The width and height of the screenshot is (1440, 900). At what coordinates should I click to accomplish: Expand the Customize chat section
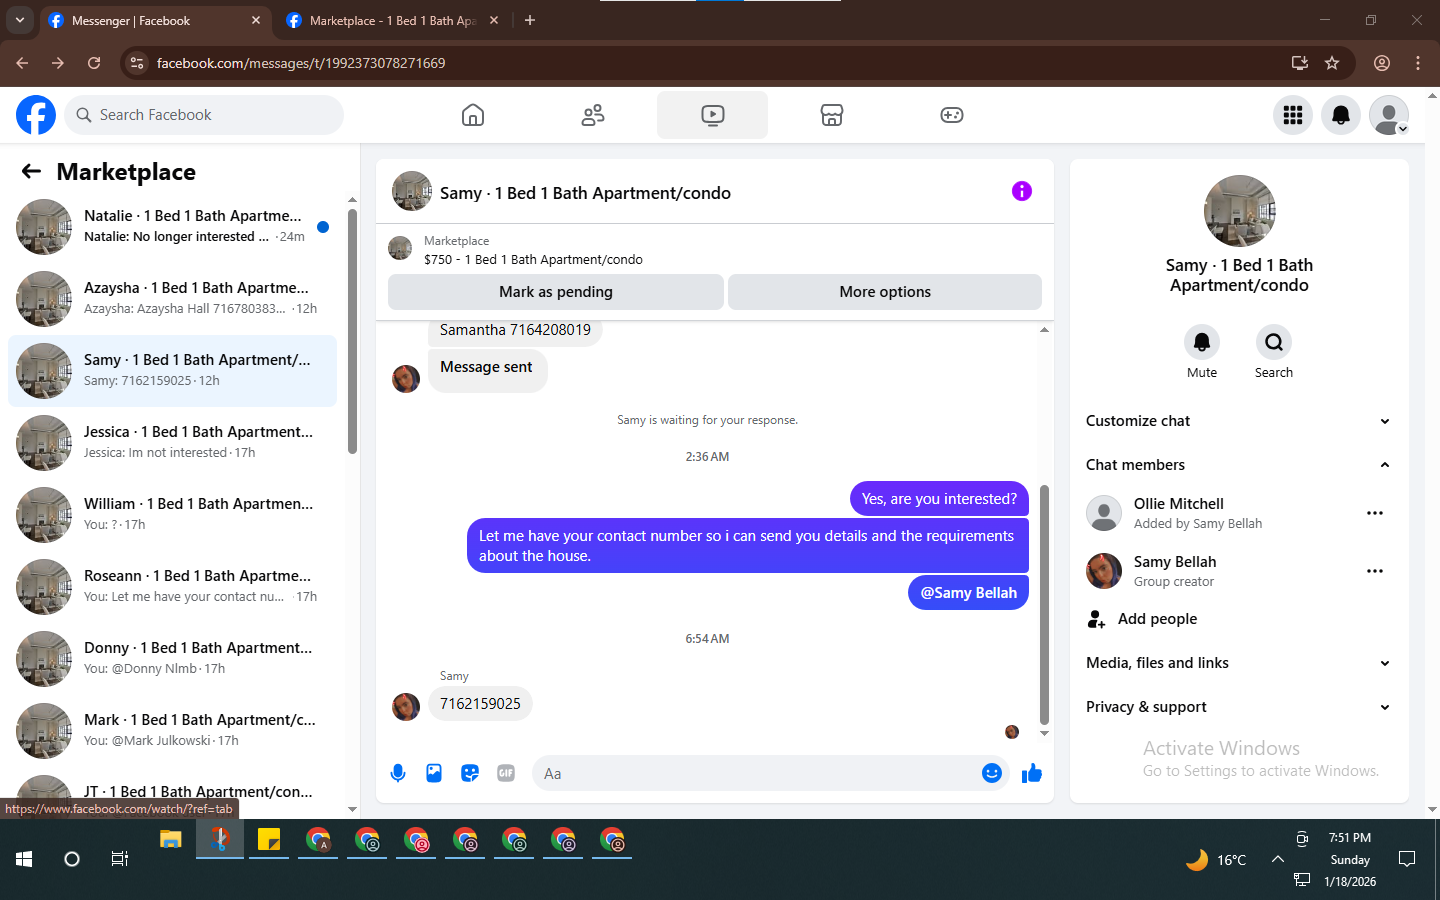1239,421
